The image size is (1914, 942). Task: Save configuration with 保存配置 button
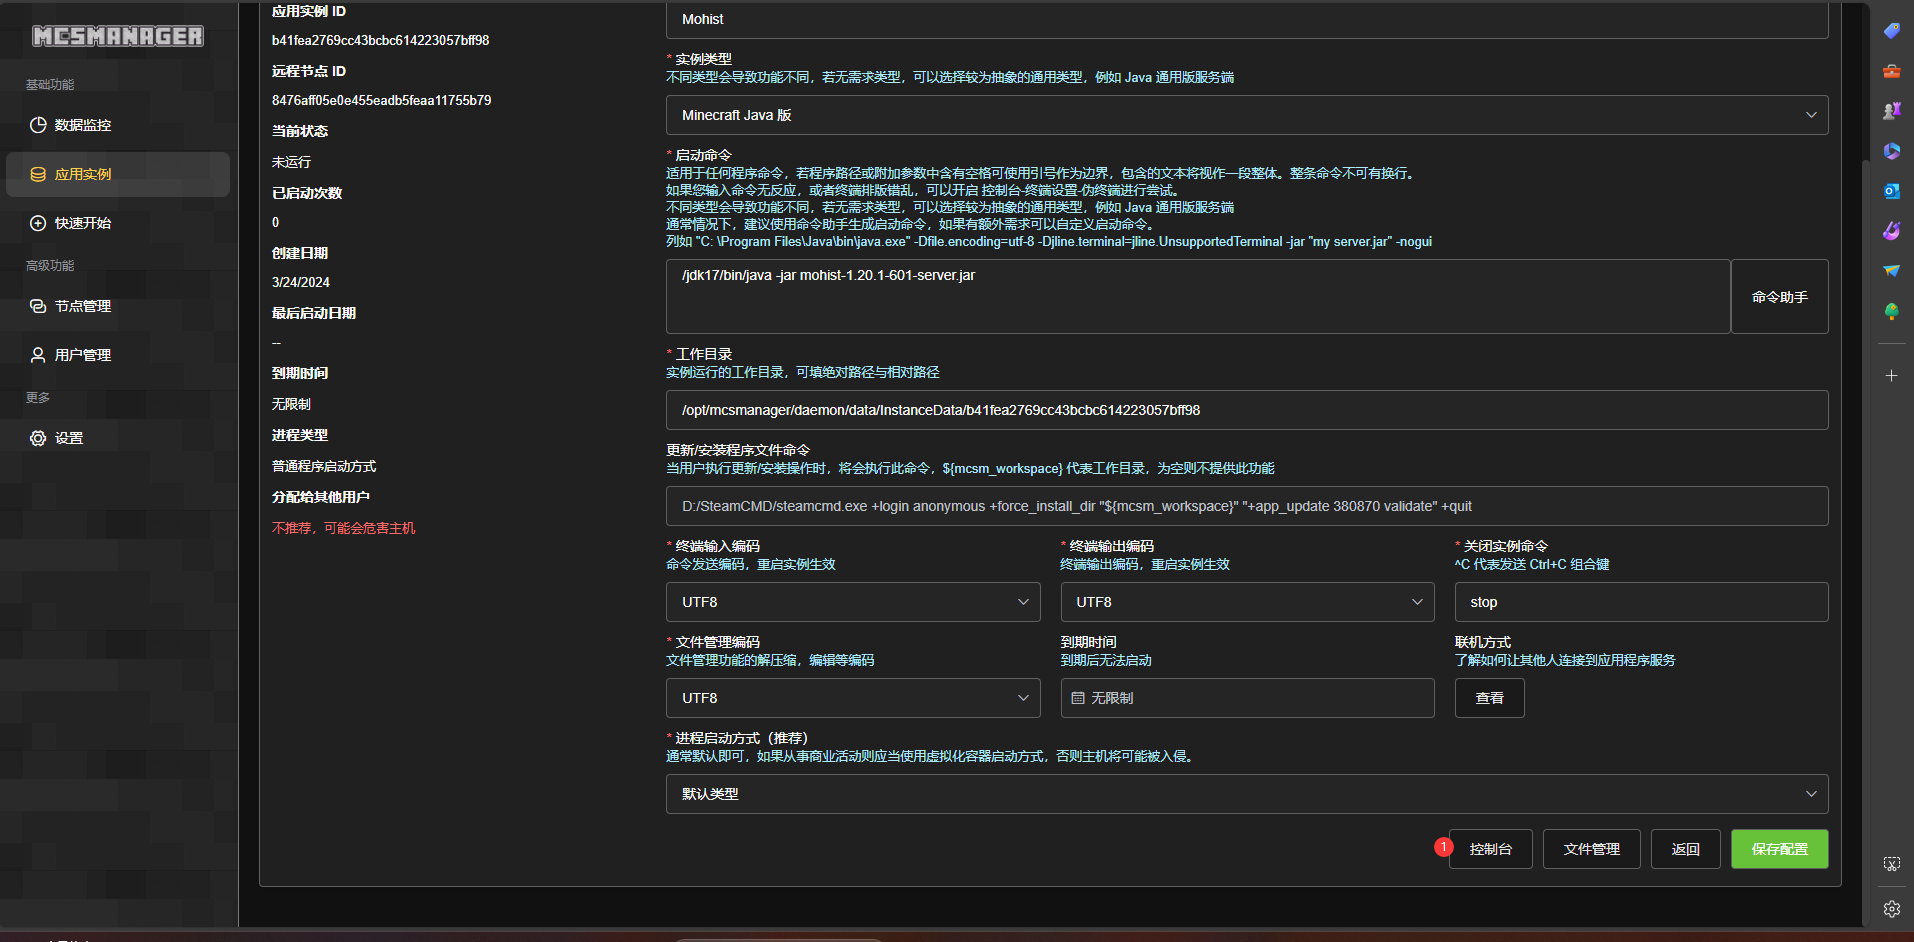tap(1780, 849)
